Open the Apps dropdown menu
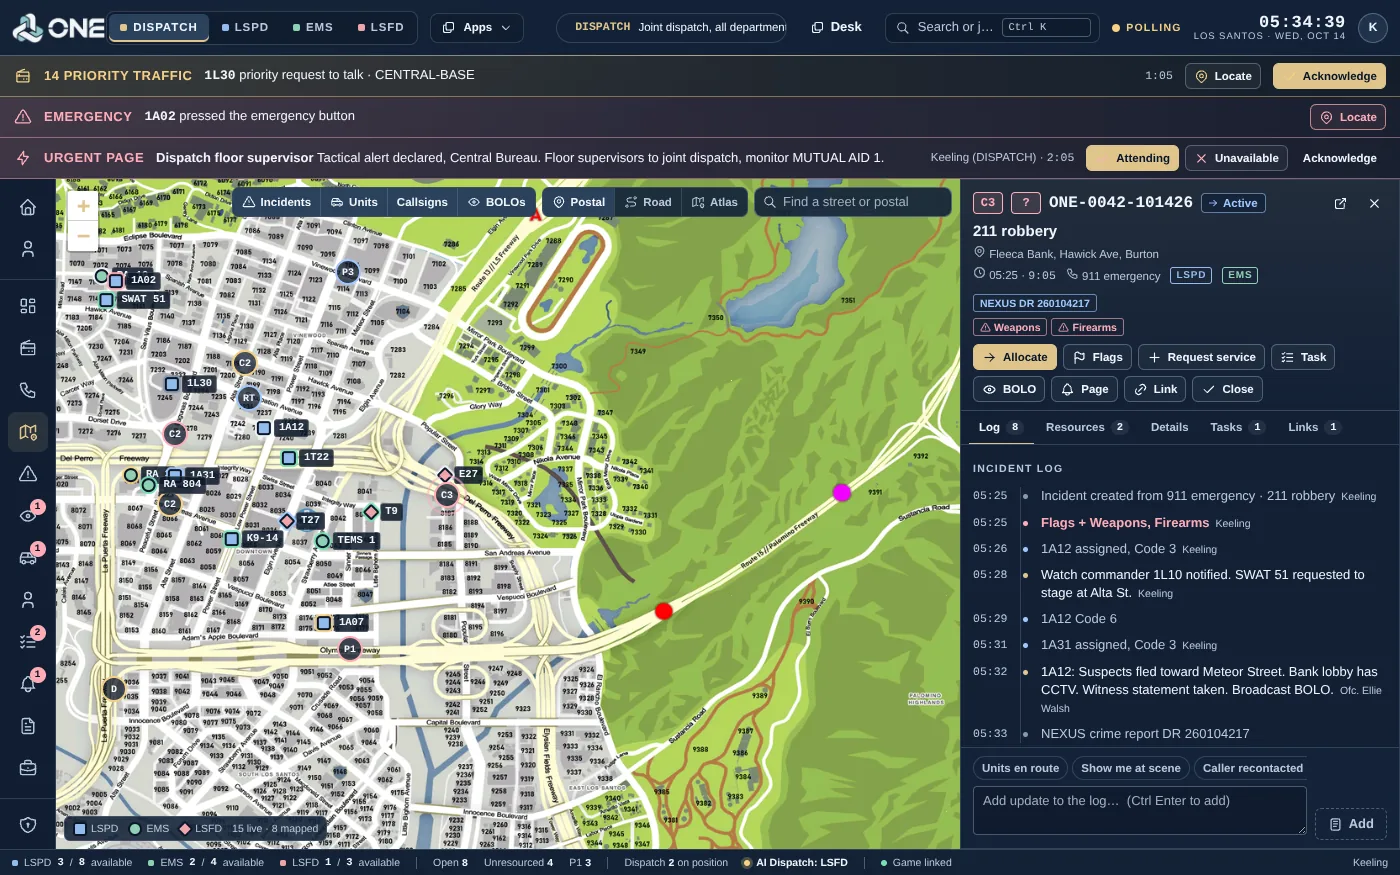The image size is (1400, 875). [x=477, y=27]
